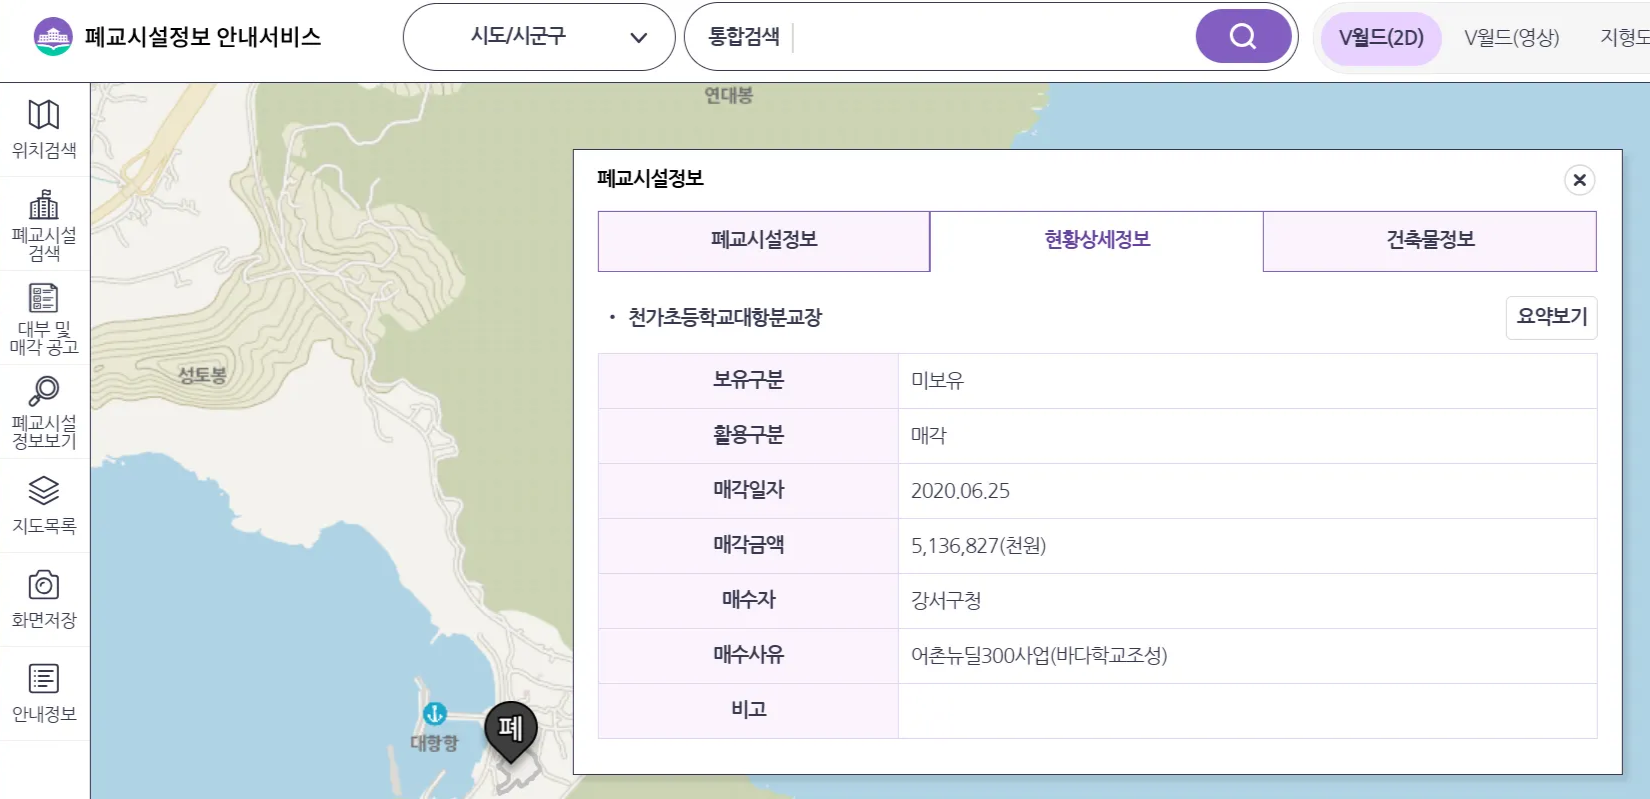
Task: Open 안내정보 list icon
Action: [44, 679]
